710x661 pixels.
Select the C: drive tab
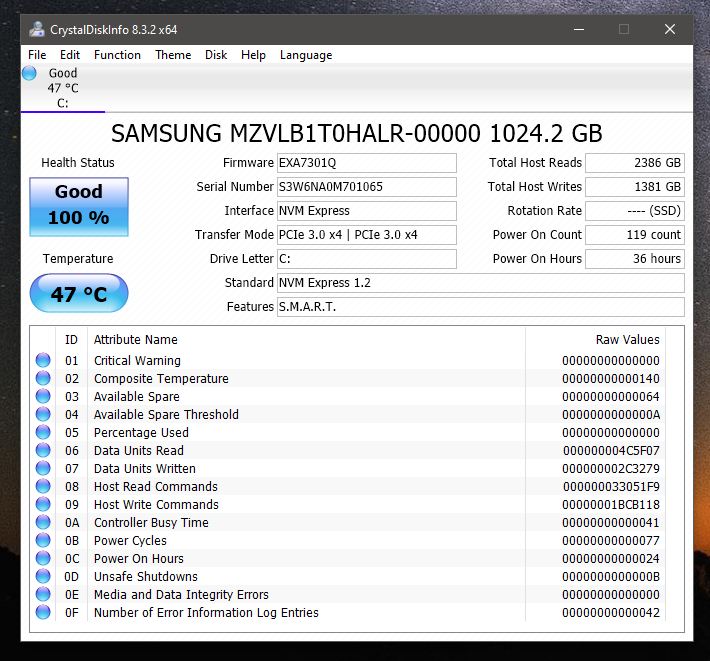[x=63, y=88]
